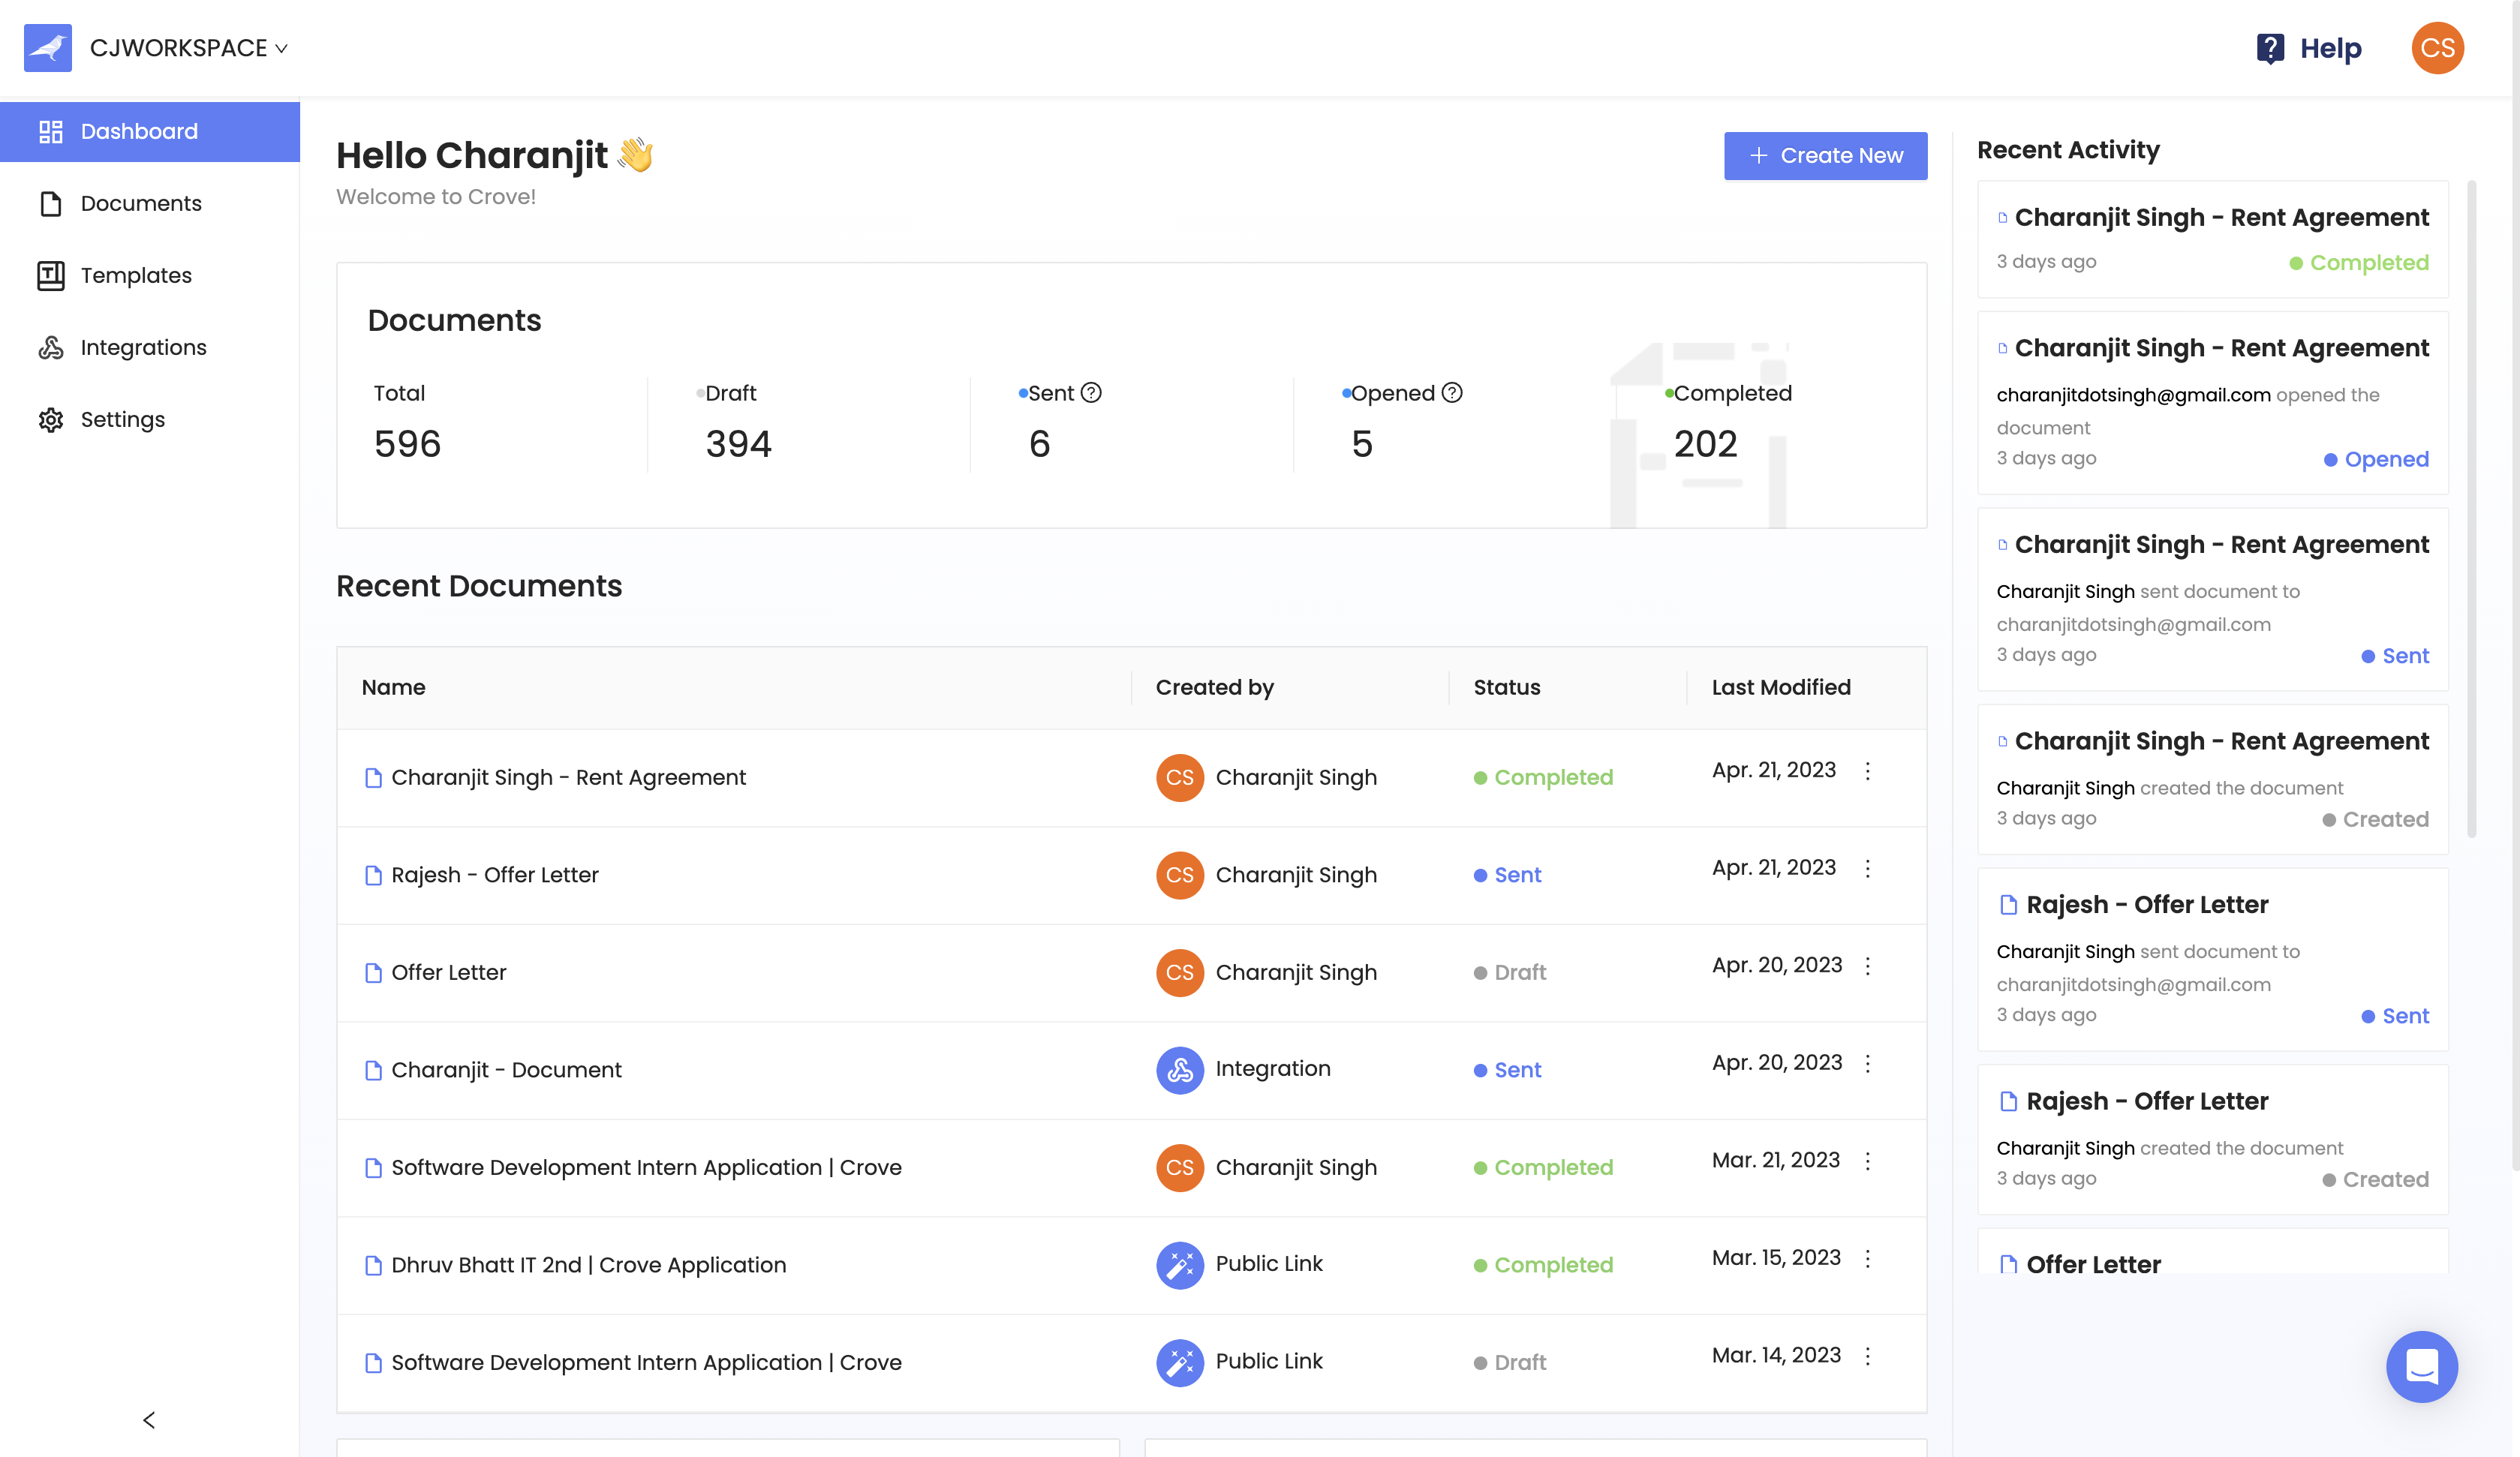The width and height of the screenshot is (2520, 1457).
Task: Click the Public Link wand icon in Dhruv Bhatt row
Action: 1179,1265
